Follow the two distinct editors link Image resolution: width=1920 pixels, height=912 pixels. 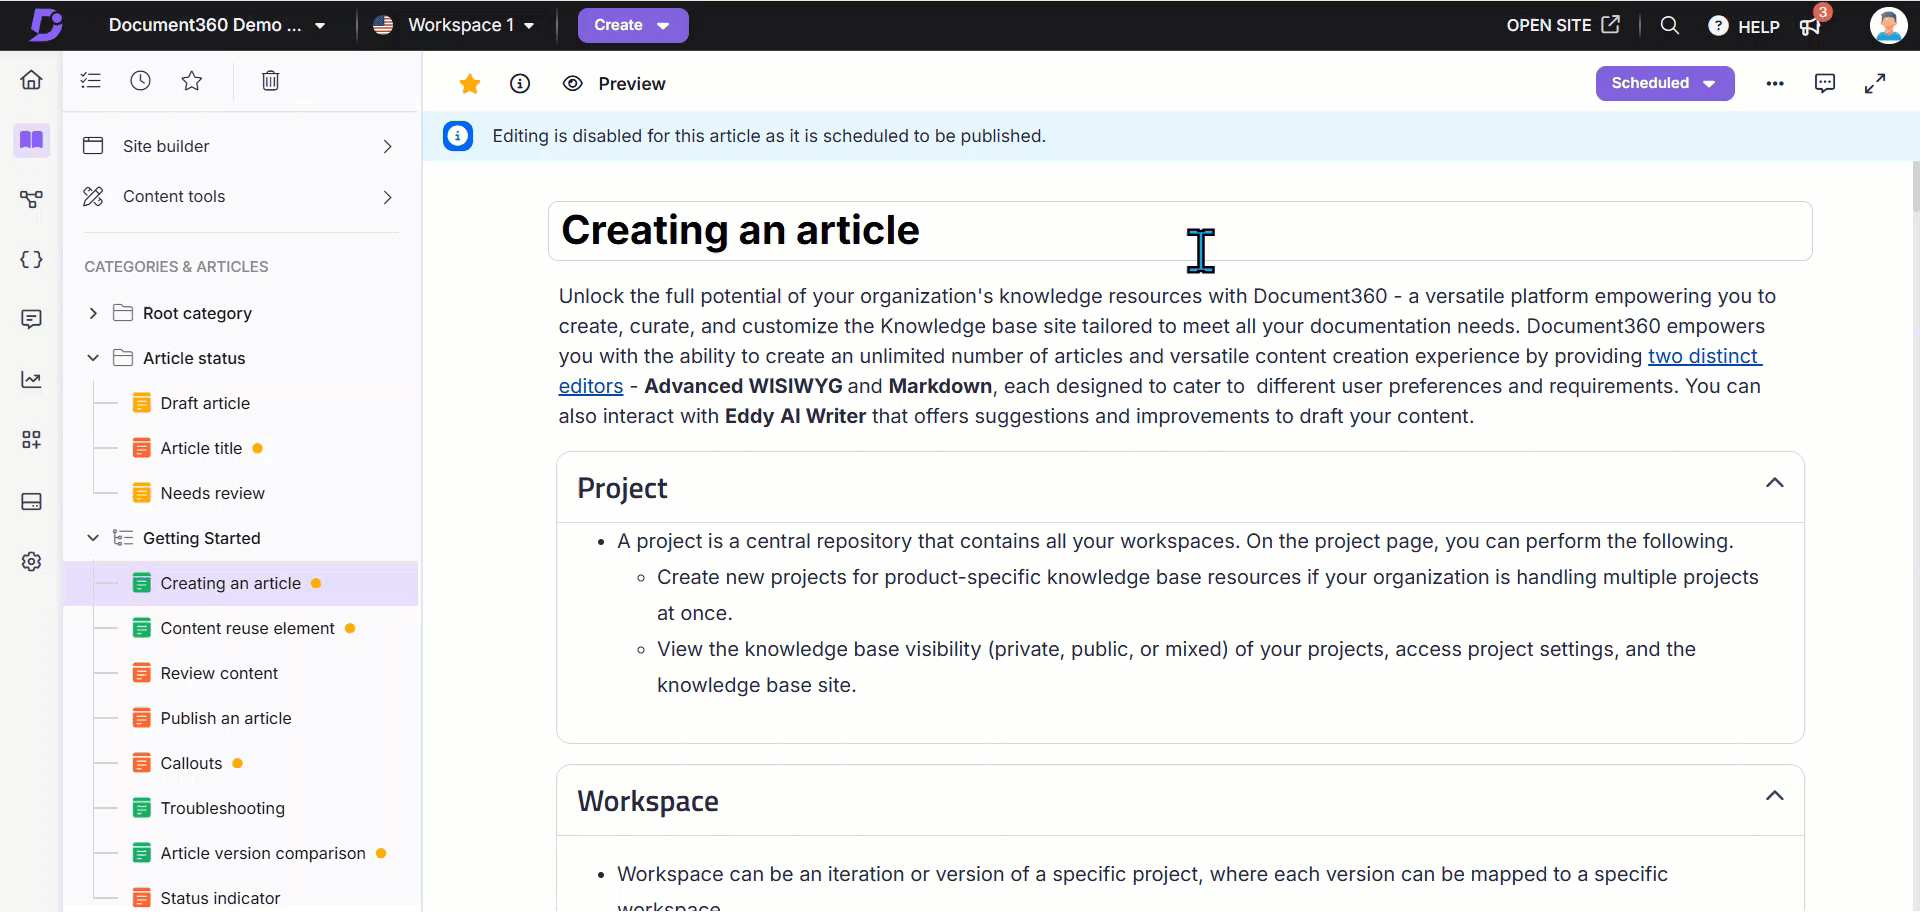pyautogui.click(x=1704, y=356)
